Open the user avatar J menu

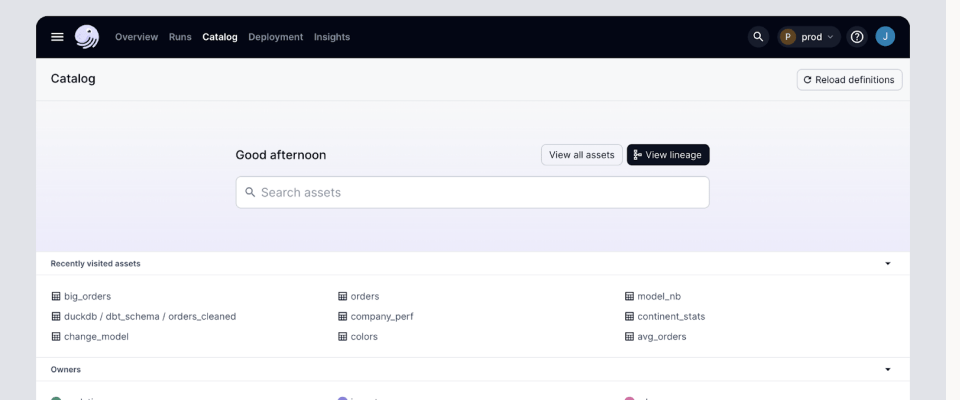tap(885, 37)
